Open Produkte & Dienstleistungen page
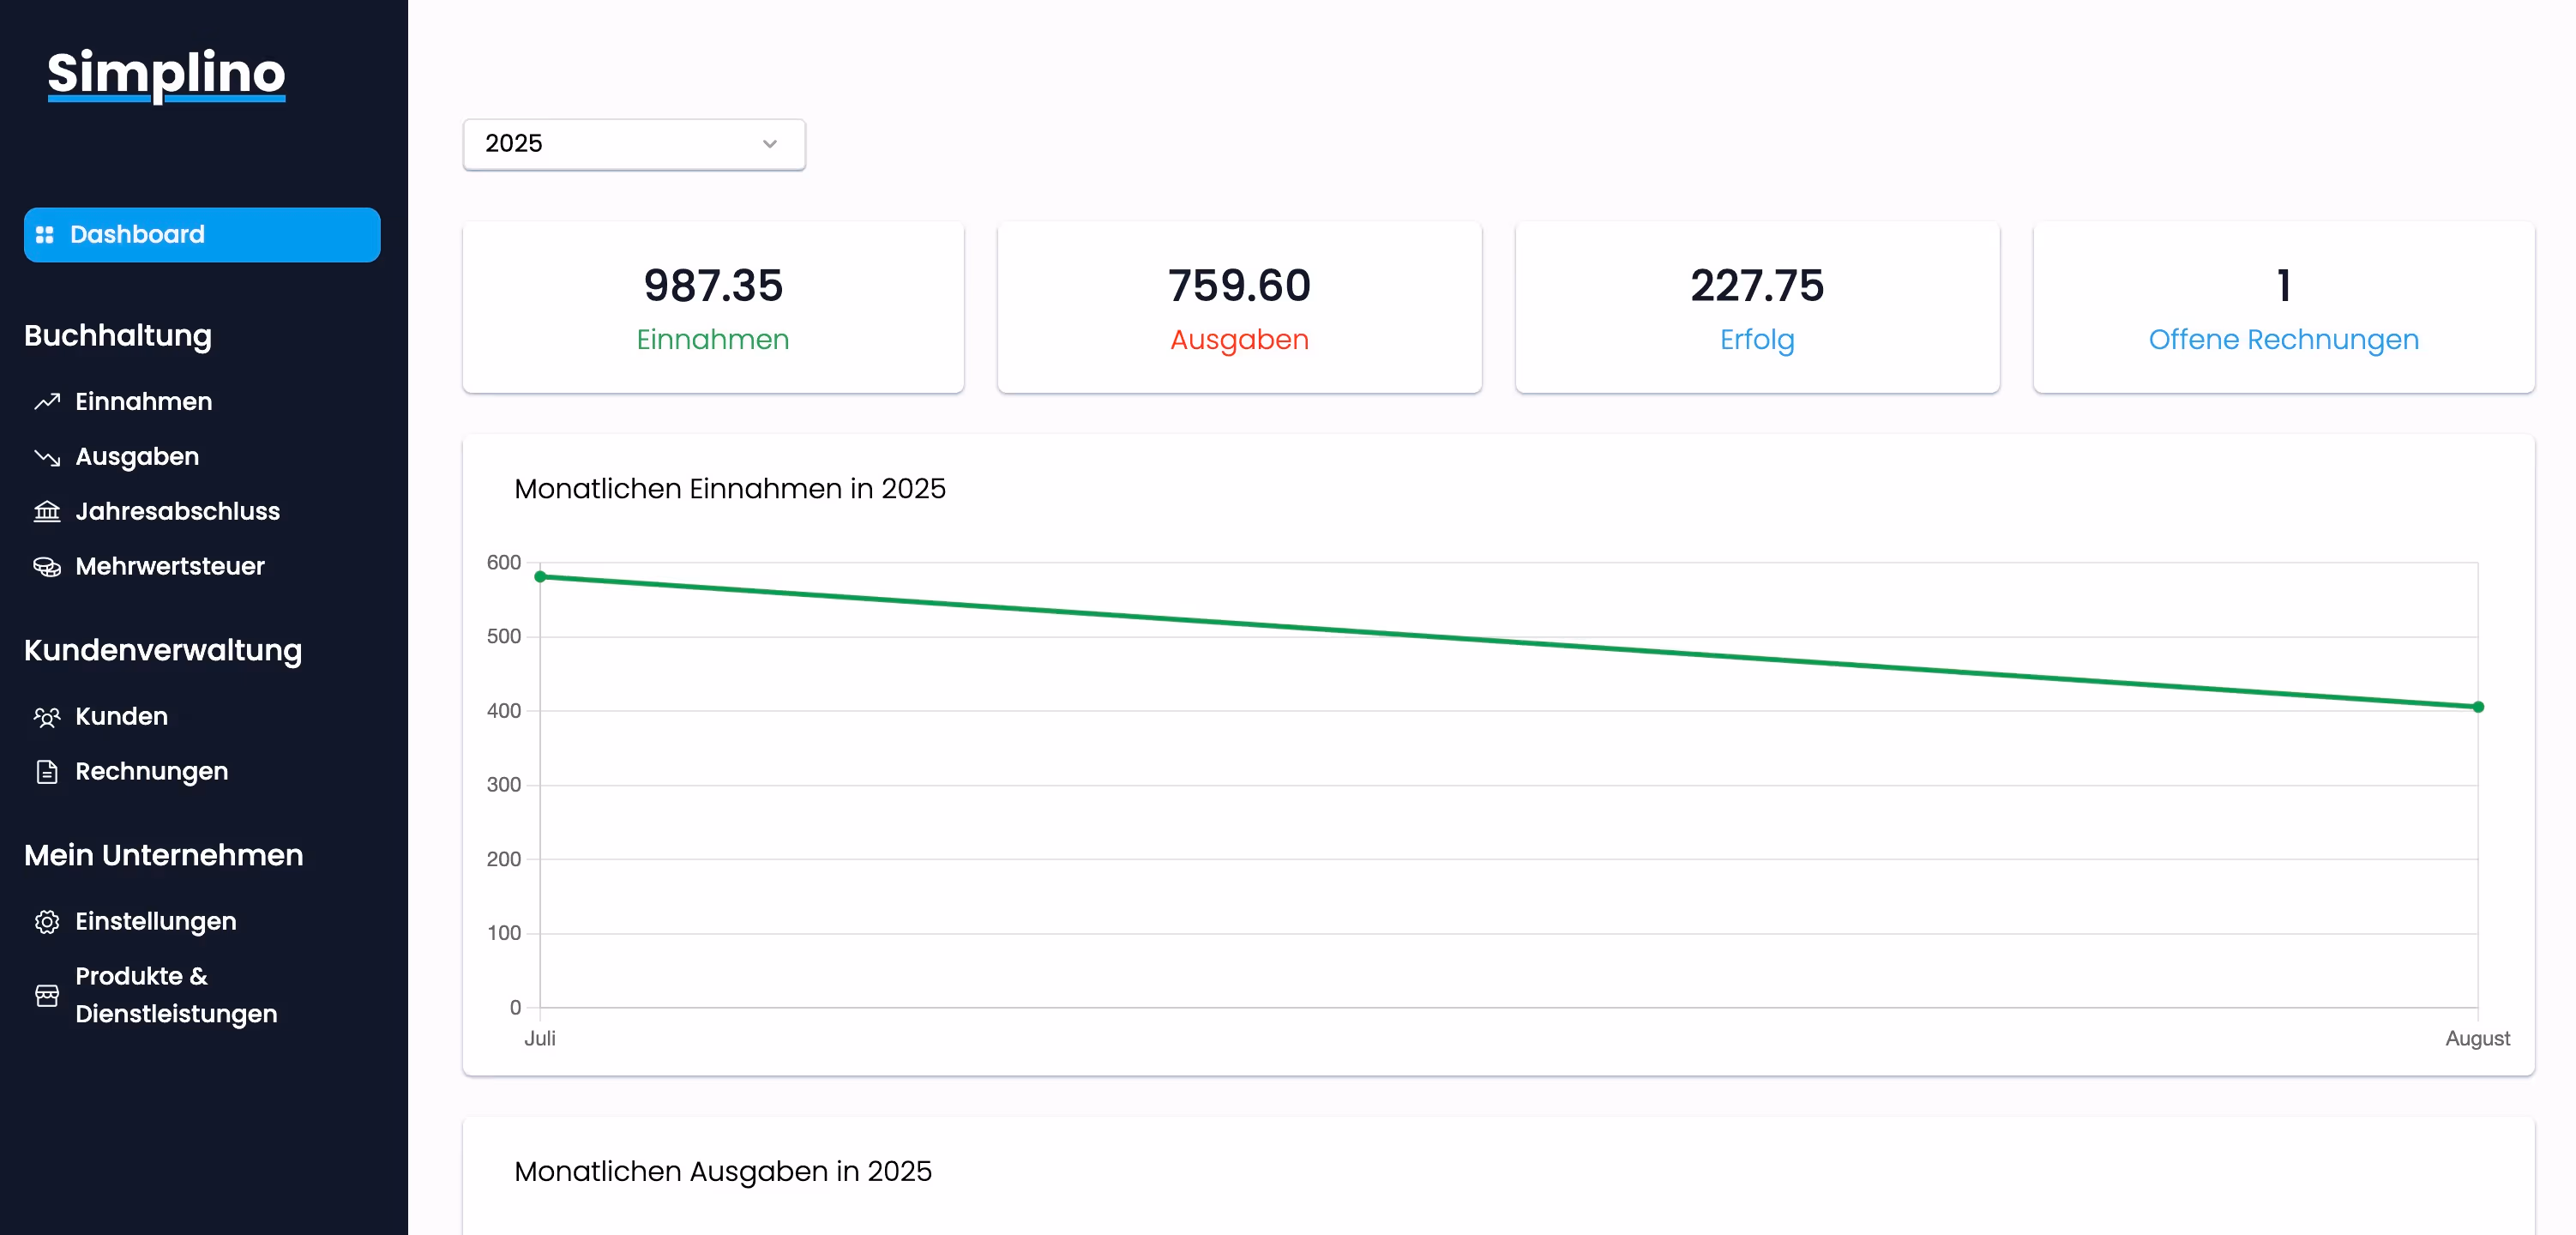This screenshot has height=1235, width=2576. (175, 995)
